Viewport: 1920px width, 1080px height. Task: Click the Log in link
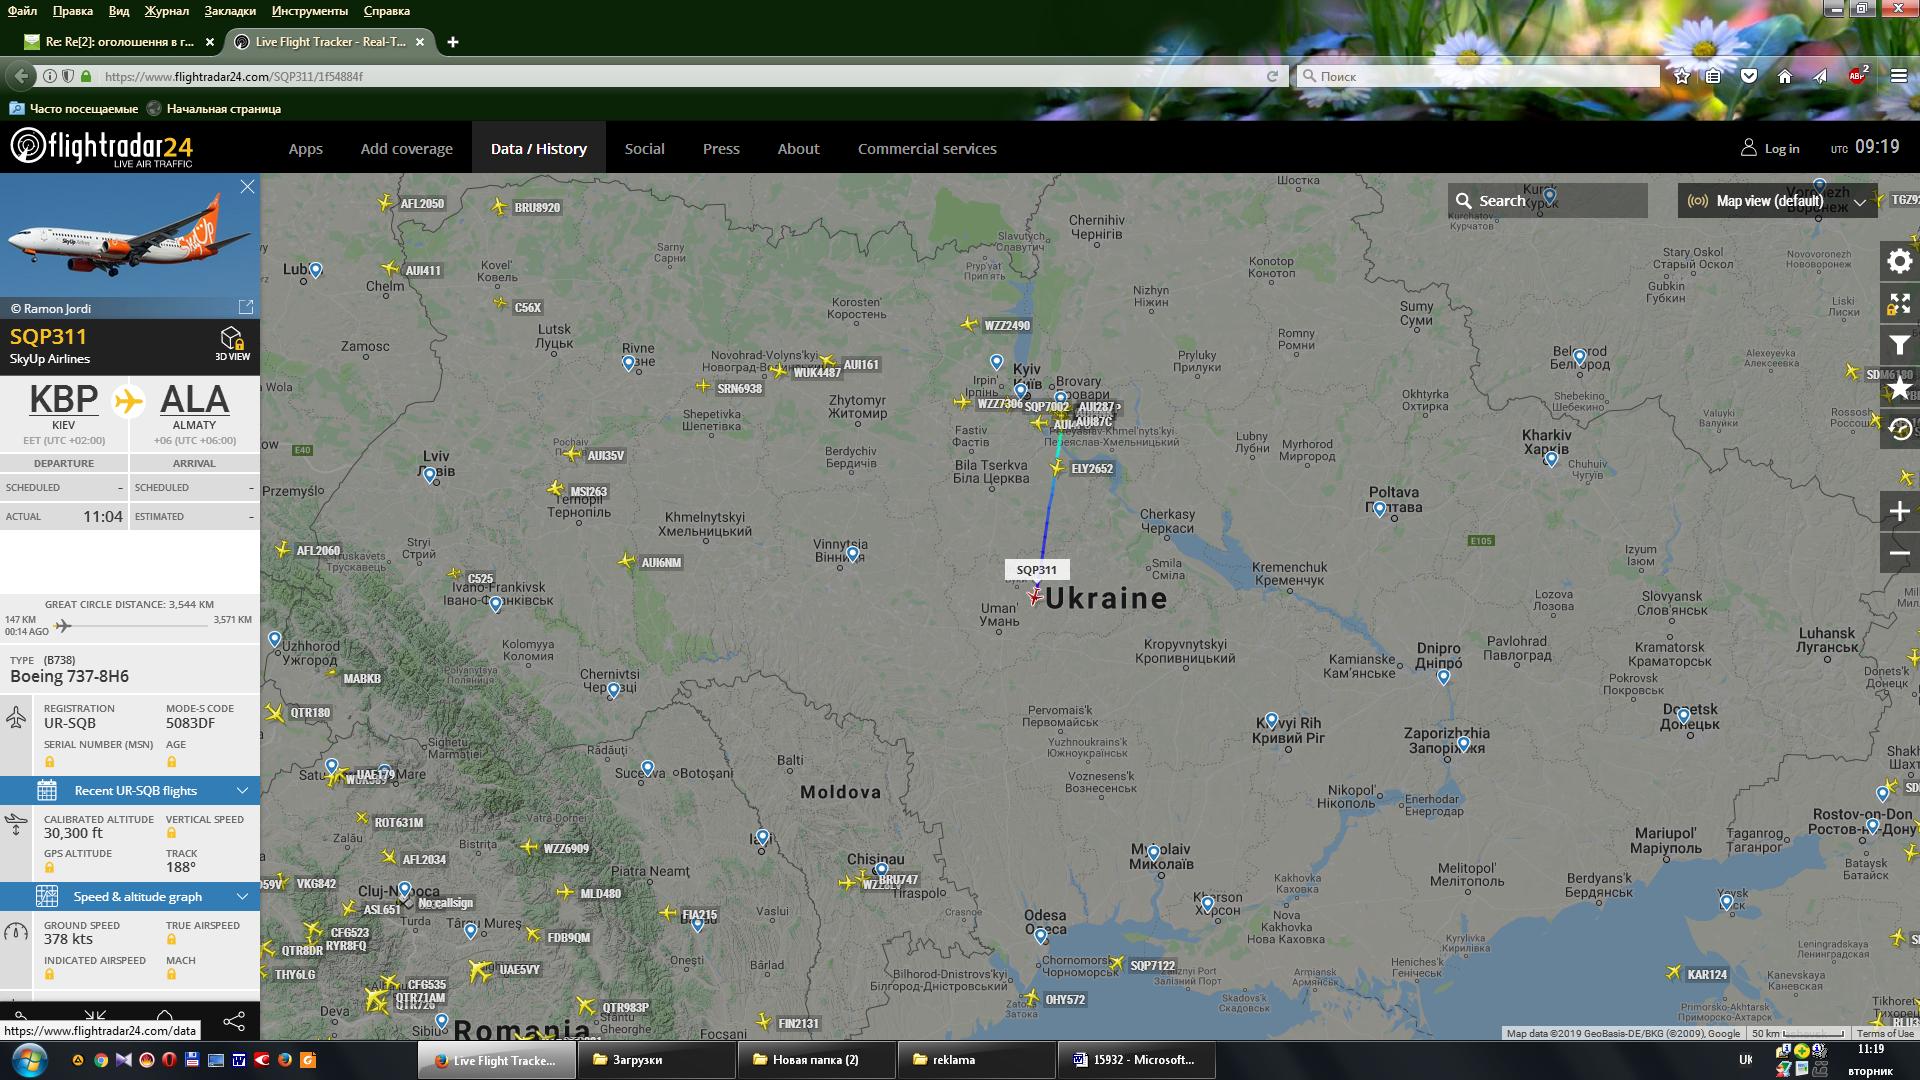1770,149
